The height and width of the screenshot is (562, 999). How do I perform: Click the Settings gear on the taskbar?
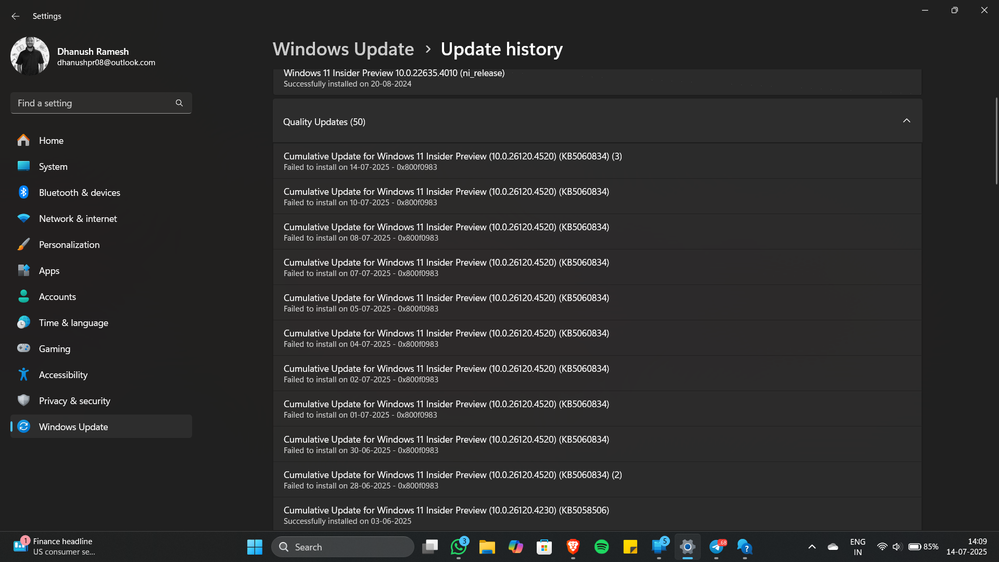[x=687, y=547]
